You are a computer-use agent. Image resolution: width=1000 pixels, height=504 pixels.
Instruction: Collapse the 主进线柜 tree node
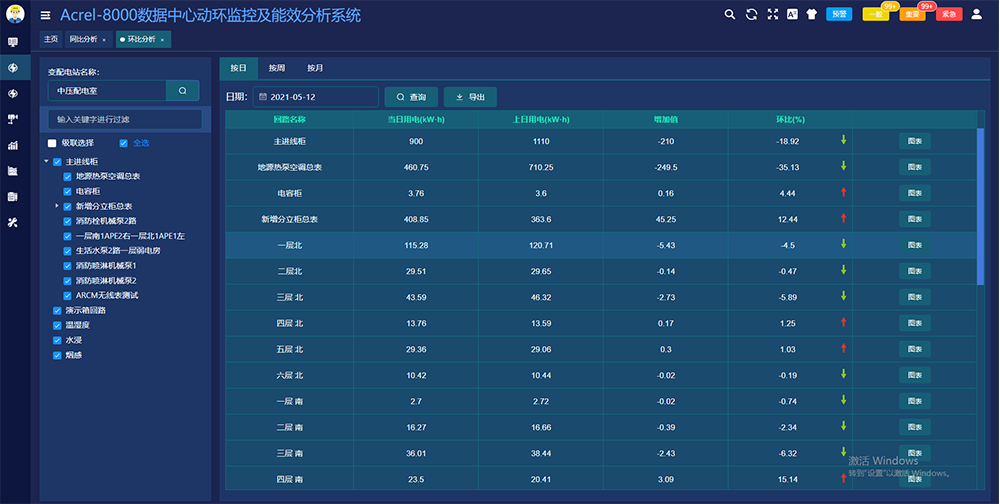pos(45,161)
